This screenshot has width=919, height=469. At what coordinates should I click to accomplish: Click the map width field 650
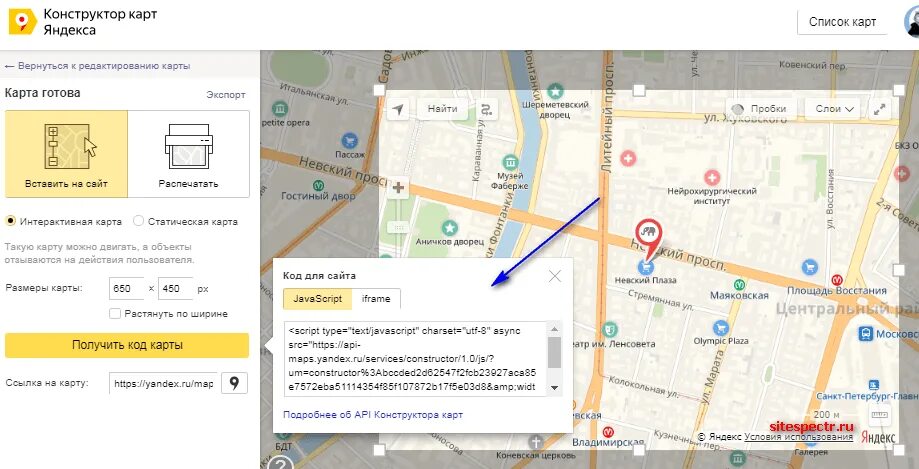[x=126, y=288]
